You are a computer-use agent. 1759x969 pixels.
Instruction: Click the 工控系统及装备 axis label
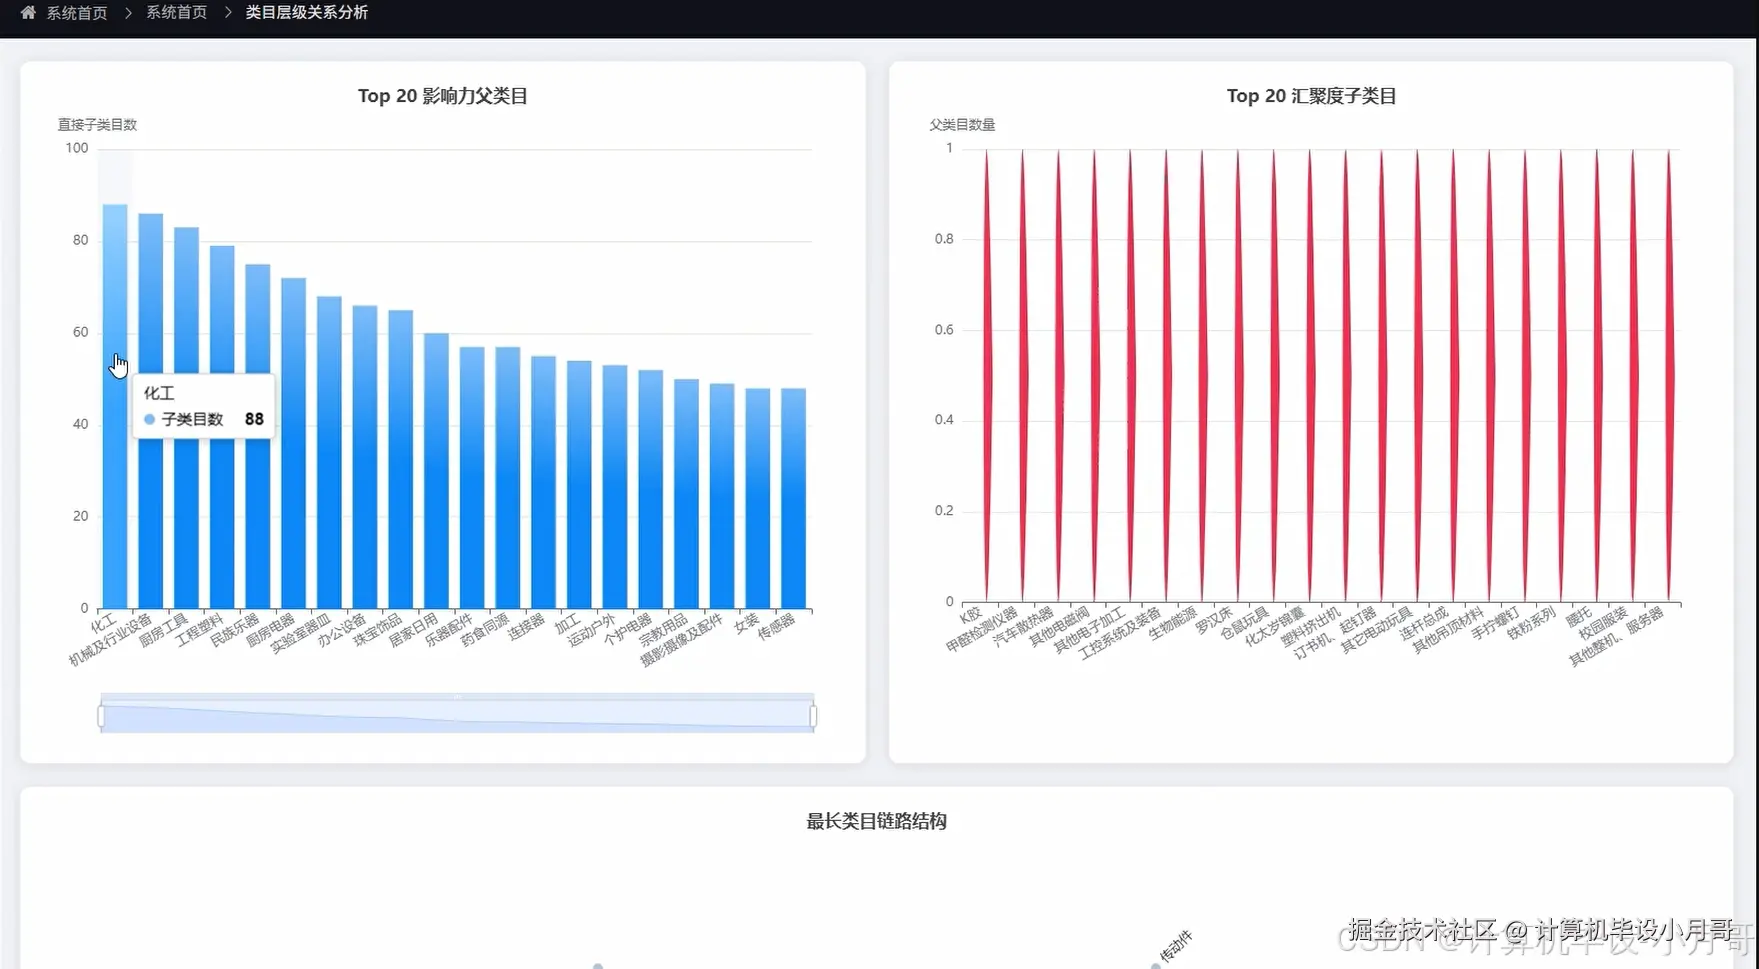1120,632
